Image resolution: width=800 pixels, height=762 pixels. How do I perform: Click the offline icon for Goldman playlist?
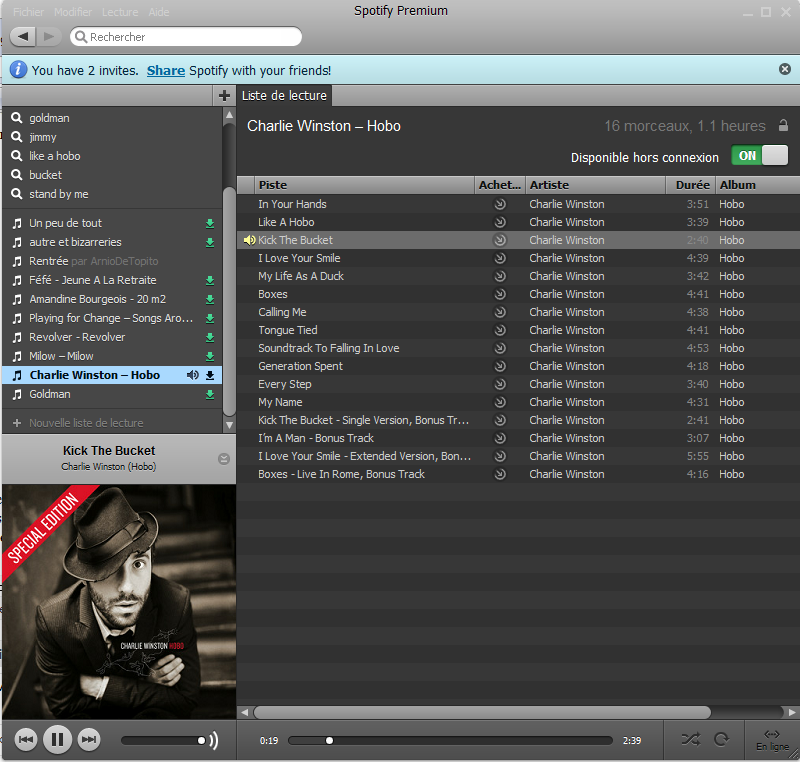point(210,394)
